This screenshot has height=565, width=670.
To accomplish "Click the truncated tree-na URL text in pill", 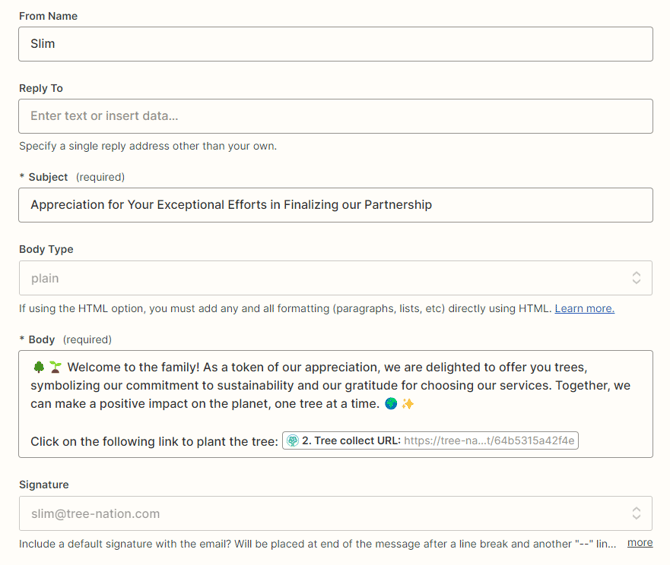I will click(490, 441).
